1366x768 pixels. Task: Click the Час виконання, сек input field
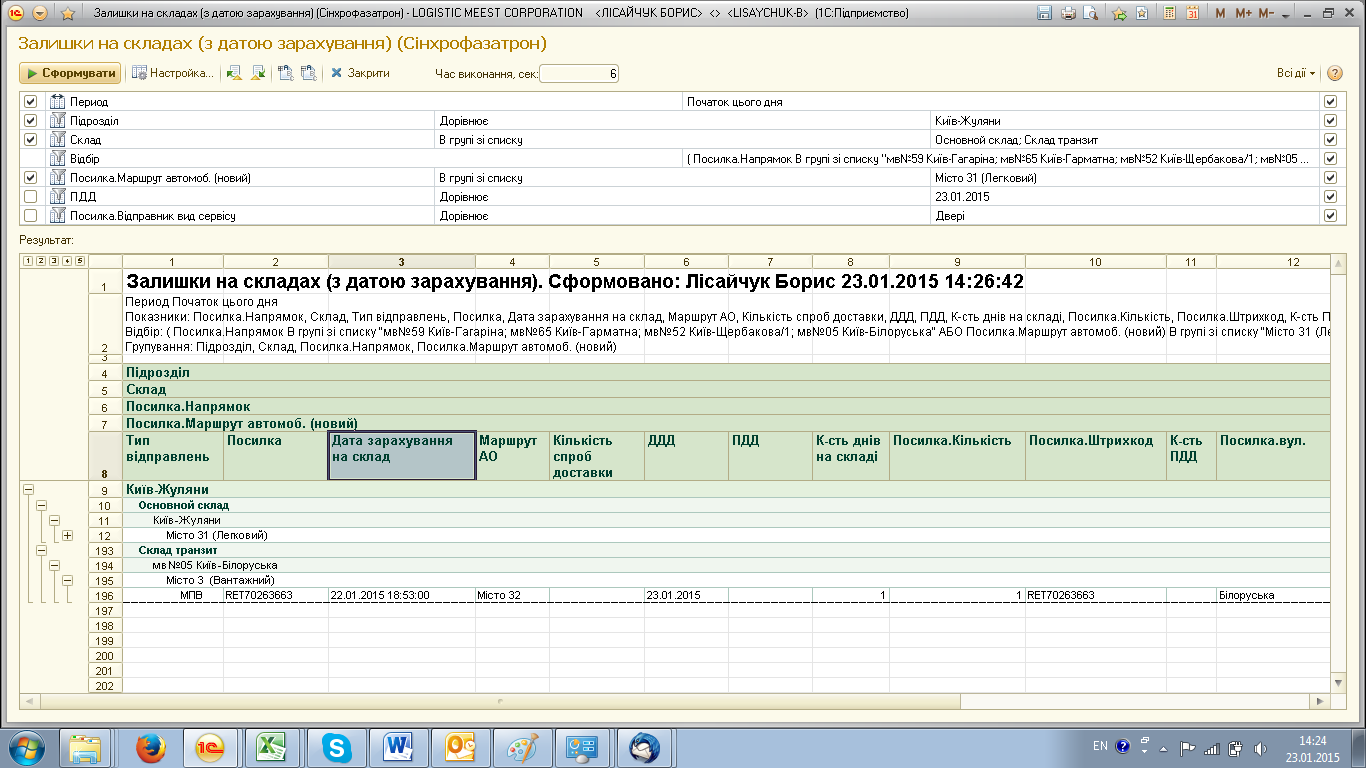[x=580, y=73]
